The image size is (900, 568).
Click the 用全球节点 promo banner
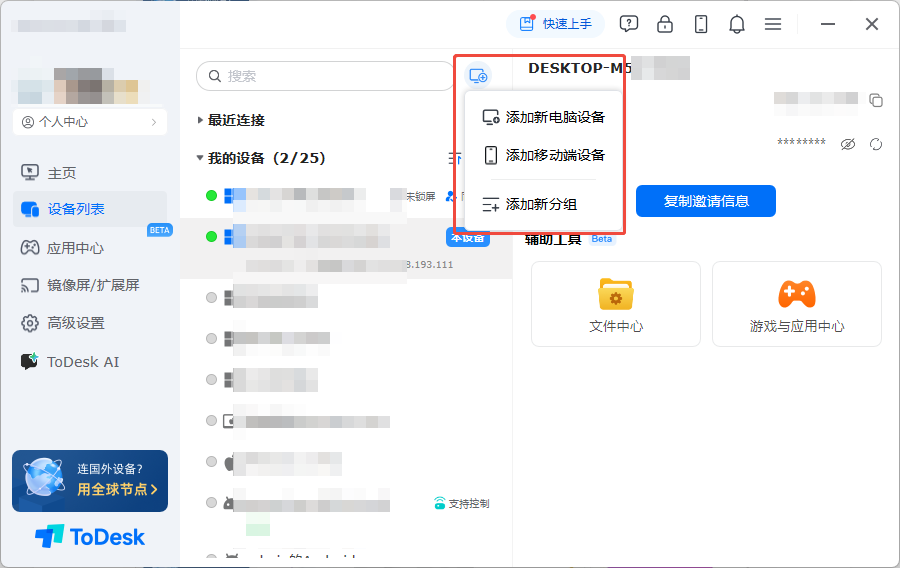click(x=90, y=481)
